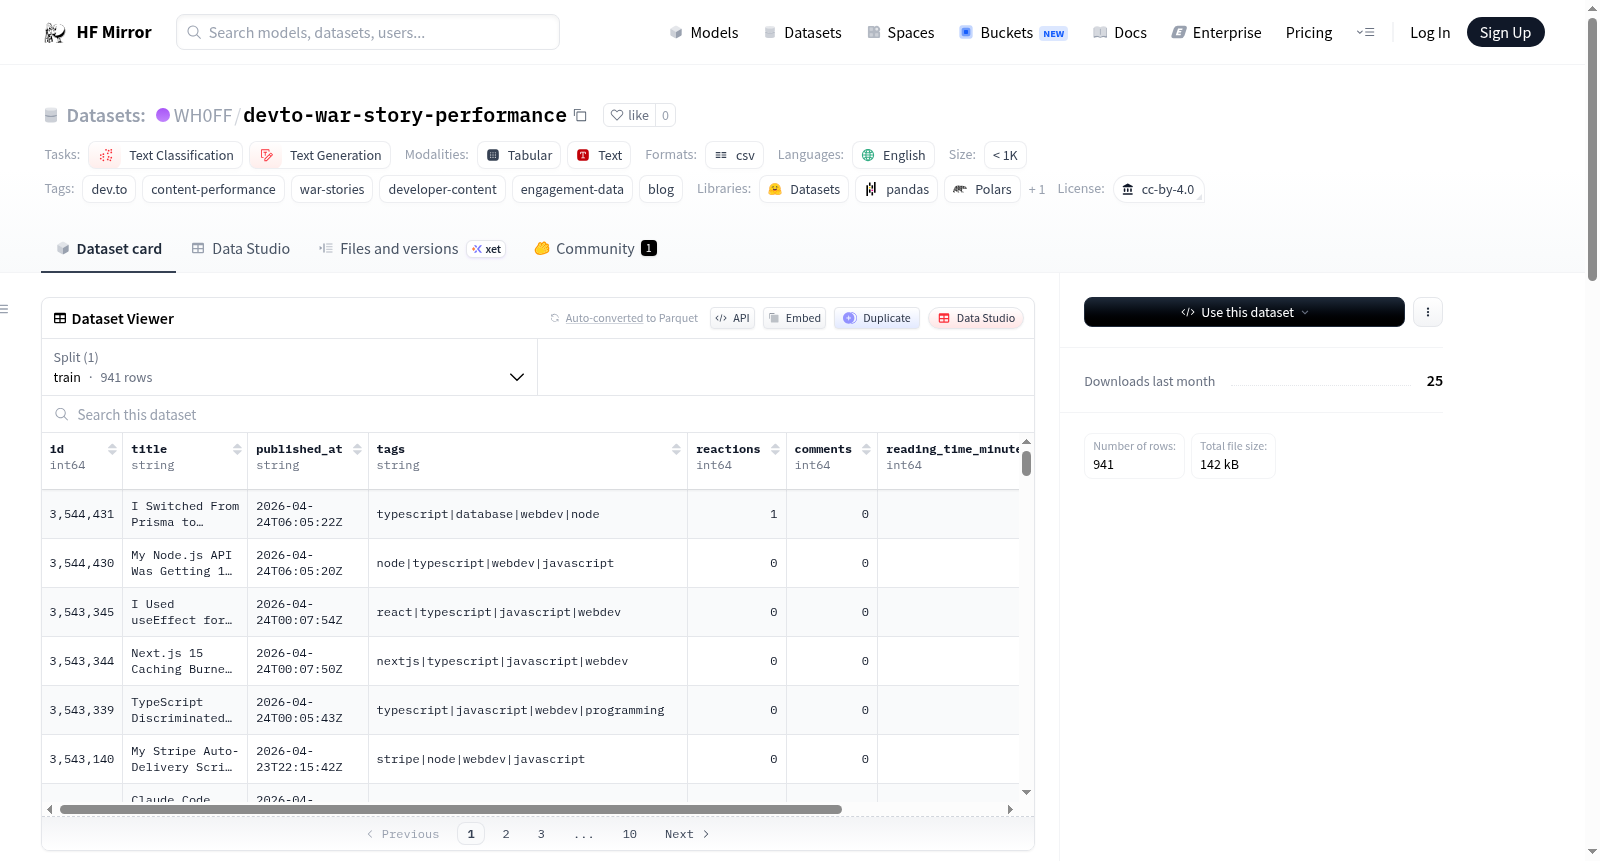Click the Text modality tag

point(600,155)
